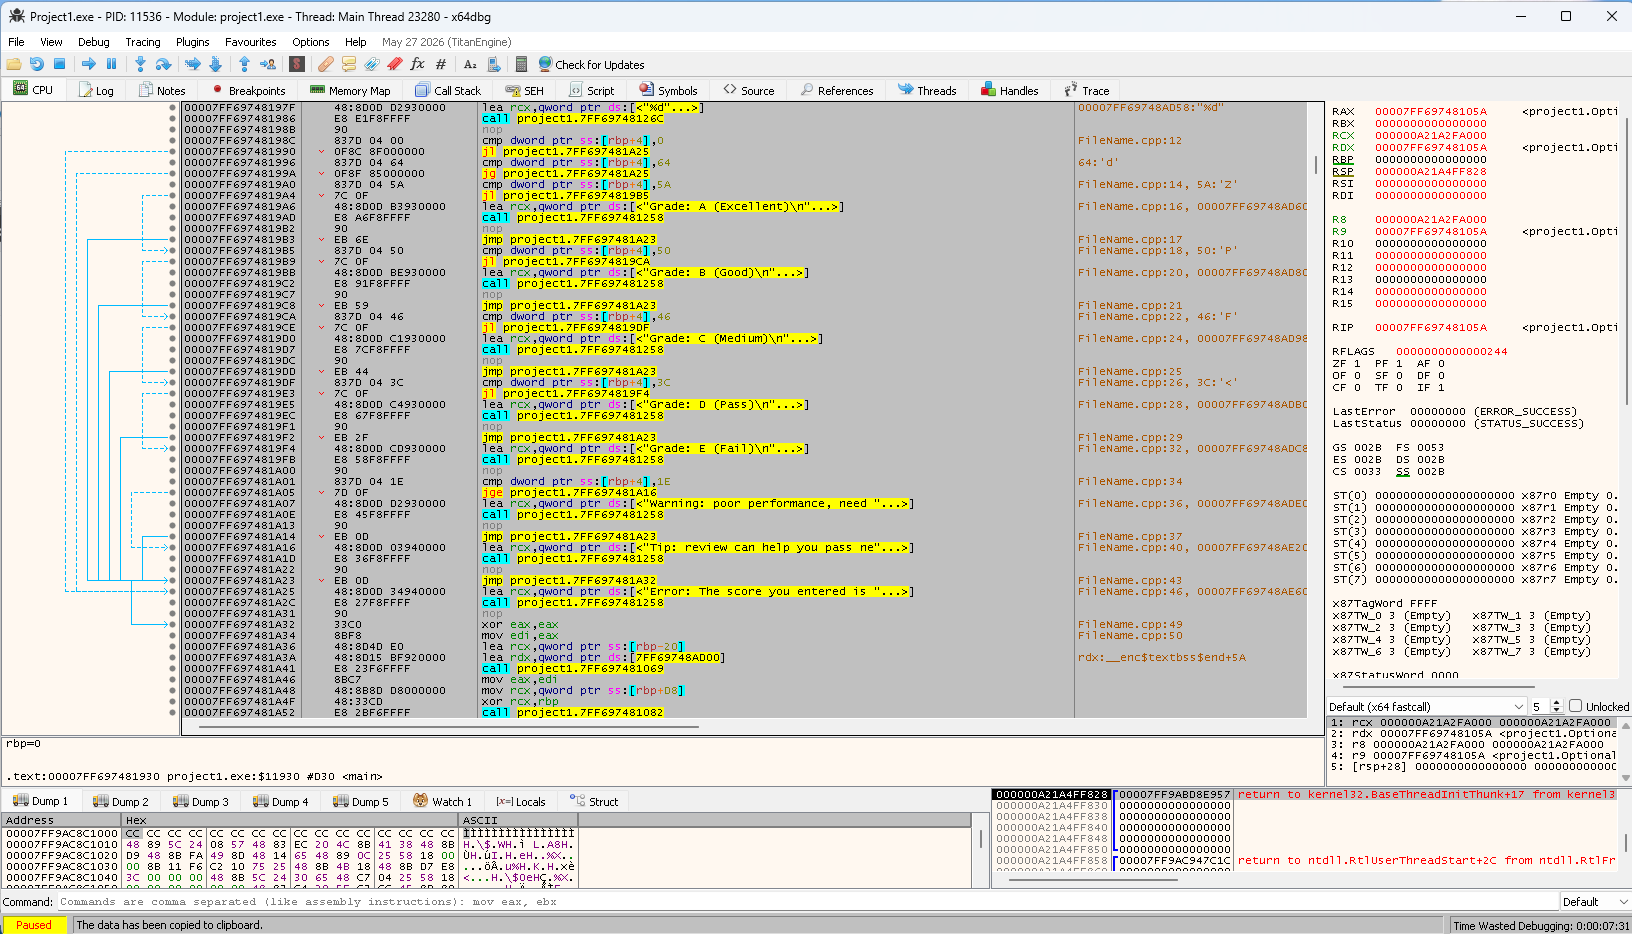Toggle the Unlocked checkbox
This screenshot has width=1632, height=934.
[1576, 706]
